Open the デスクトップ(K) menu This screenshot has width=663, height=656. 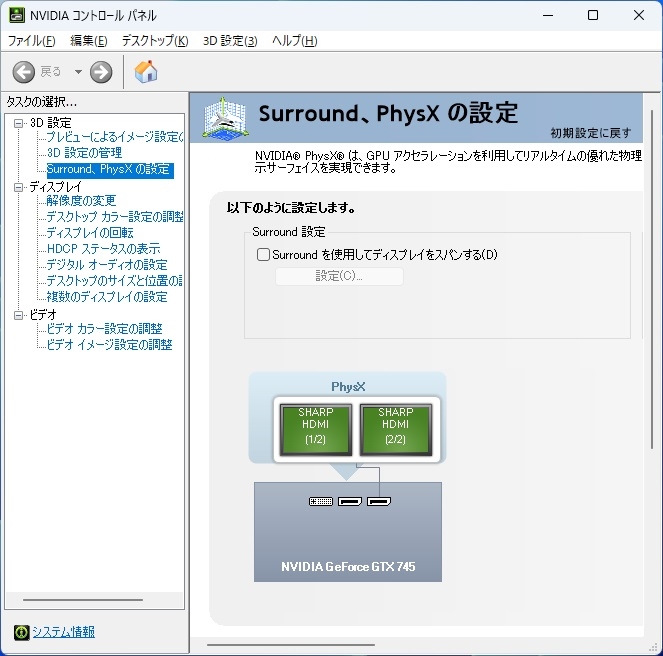coord(155,41)
